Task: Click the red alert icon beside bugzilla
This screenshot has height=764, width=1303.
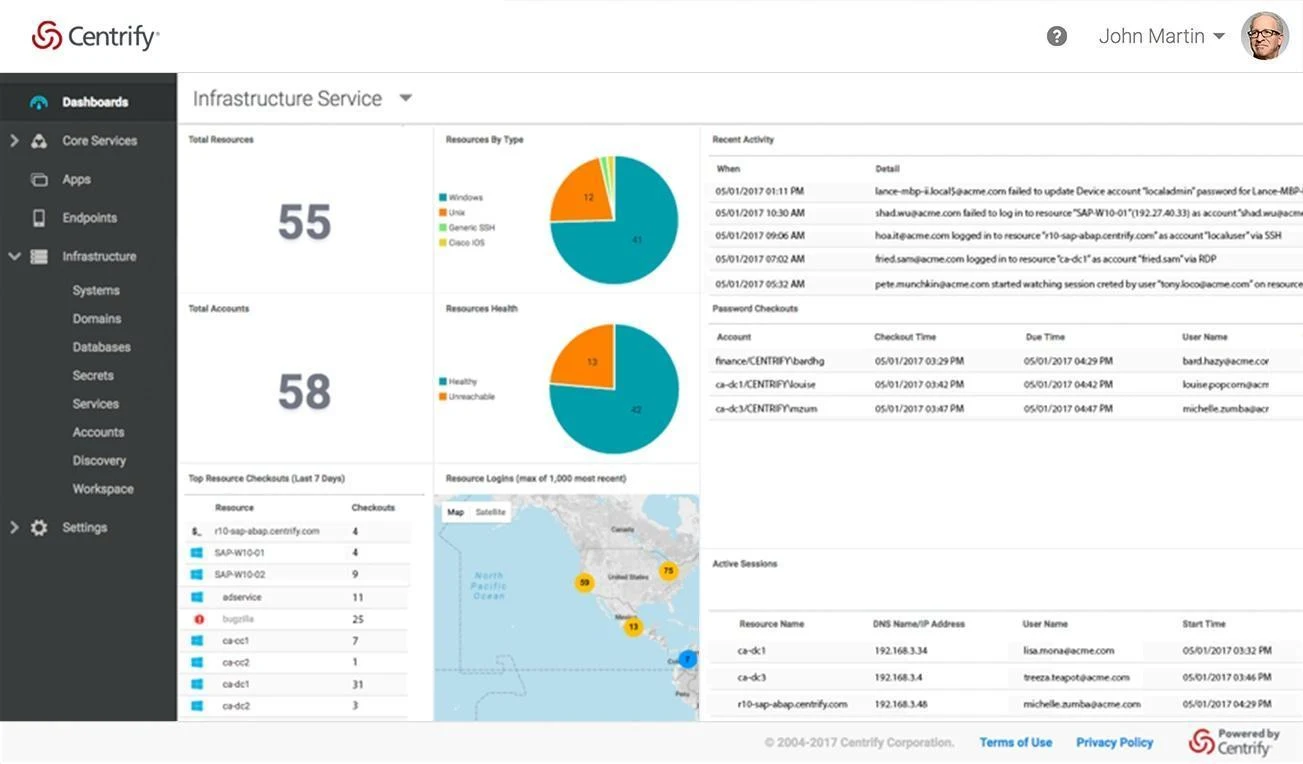Action: pos(198,619)
